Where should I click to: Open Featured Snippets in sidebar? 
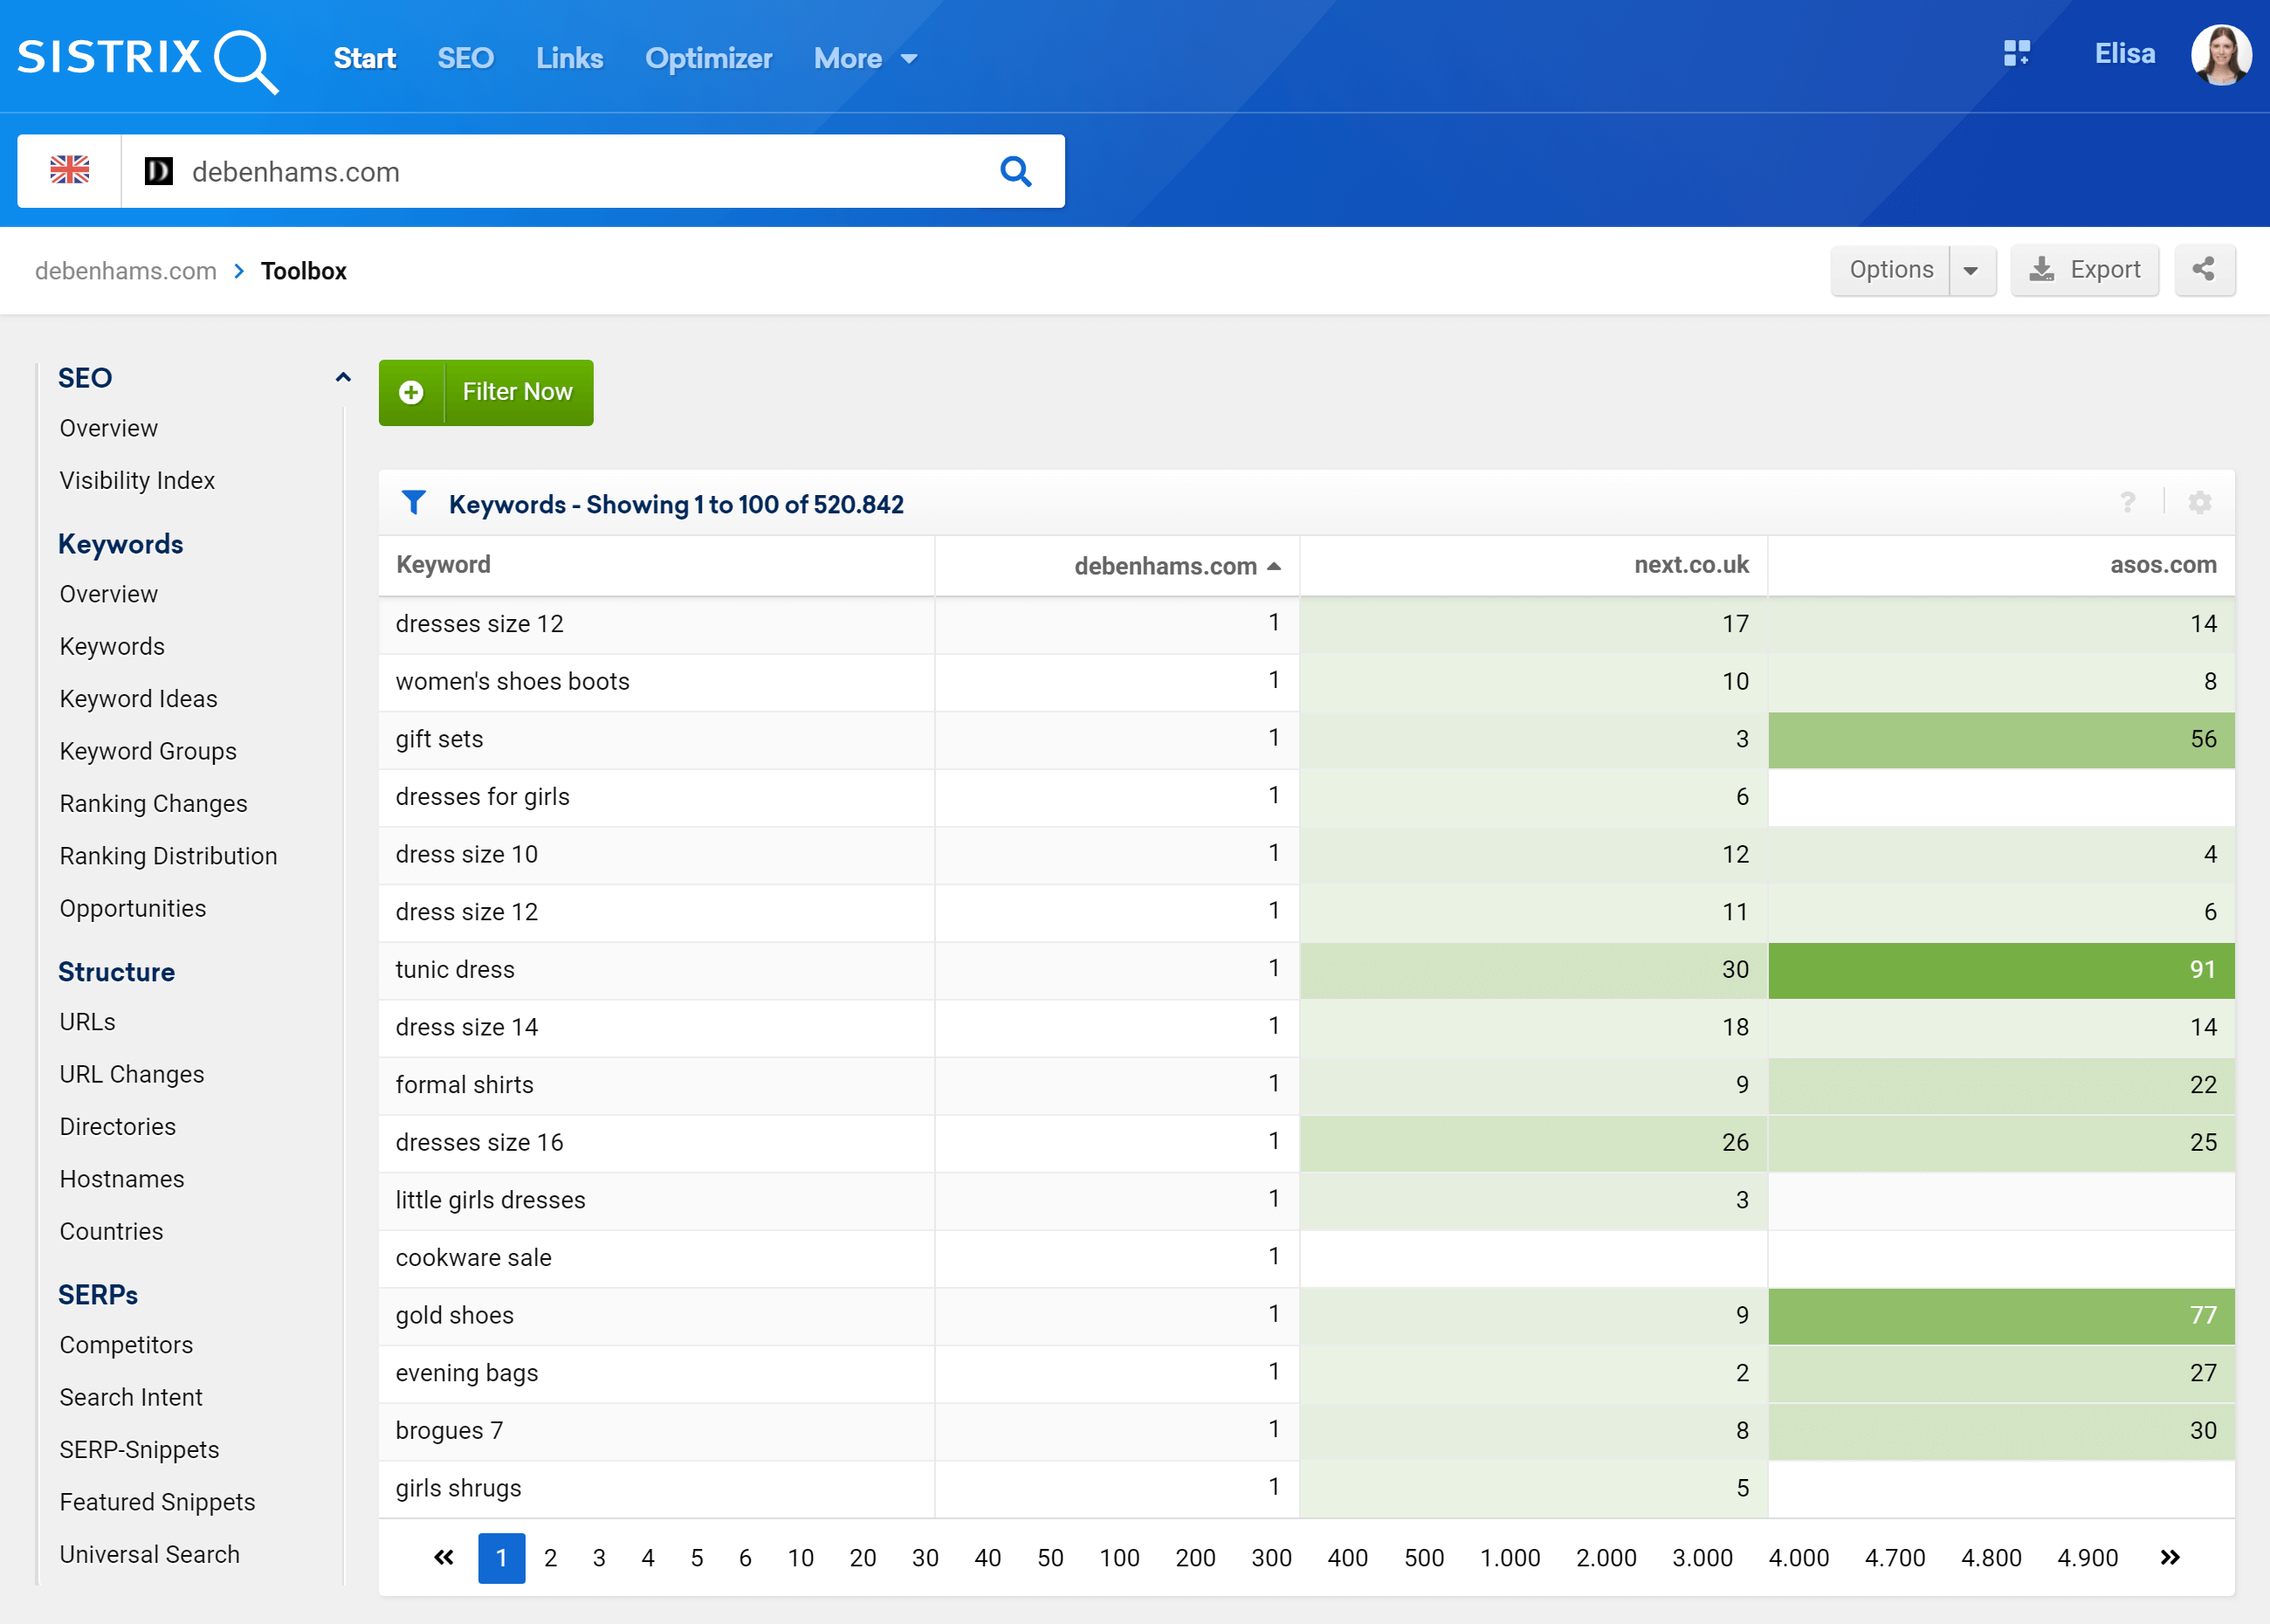(x=157, y=1502)
